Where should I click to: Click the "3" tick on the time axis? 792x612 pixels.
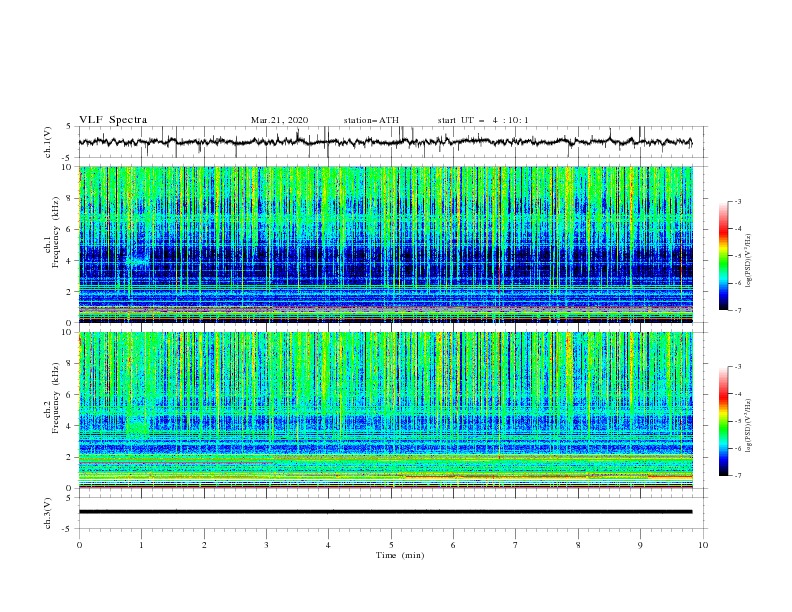pos(267,545)
